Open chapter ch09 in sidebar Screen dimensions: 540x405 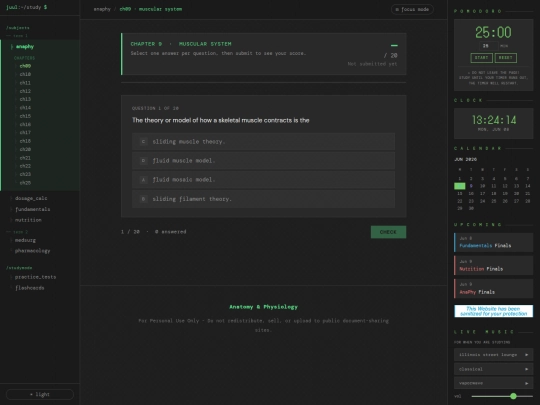25,66
